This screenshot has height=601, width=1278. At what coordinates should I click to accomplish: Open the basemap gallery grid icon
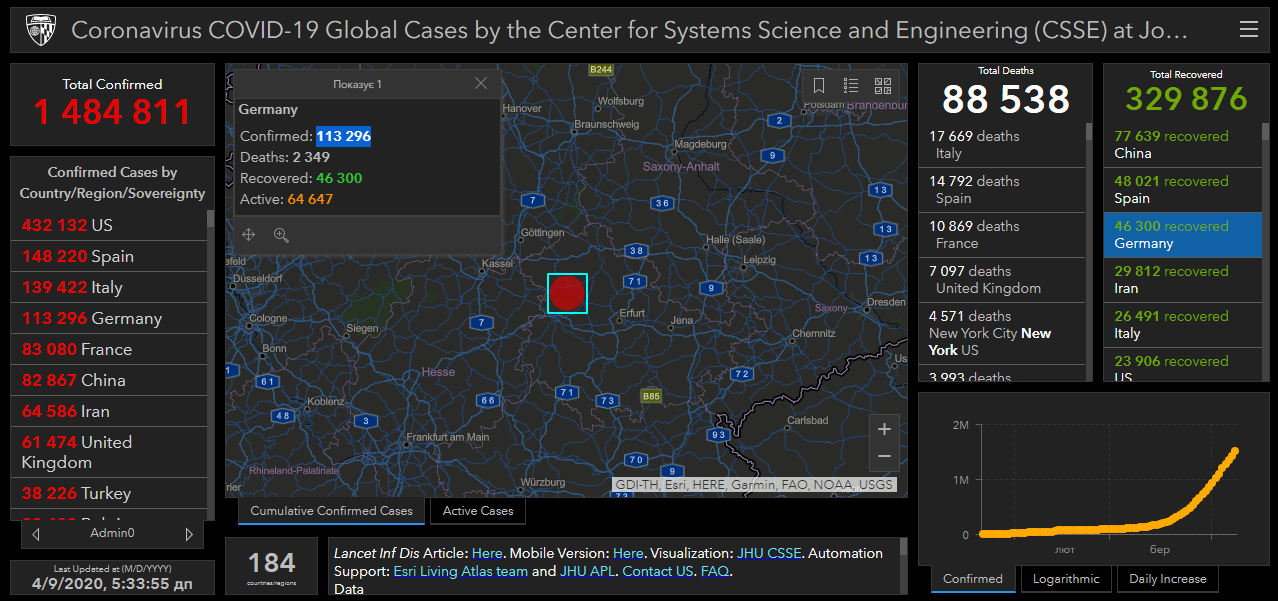tap(883, 86)
